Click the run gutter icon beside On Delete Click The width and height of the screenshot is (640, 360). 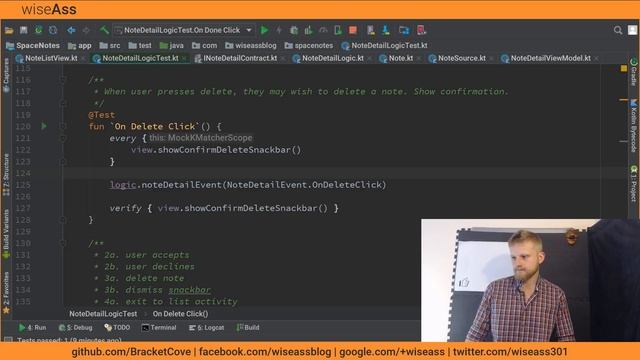[x=44, y=127]
